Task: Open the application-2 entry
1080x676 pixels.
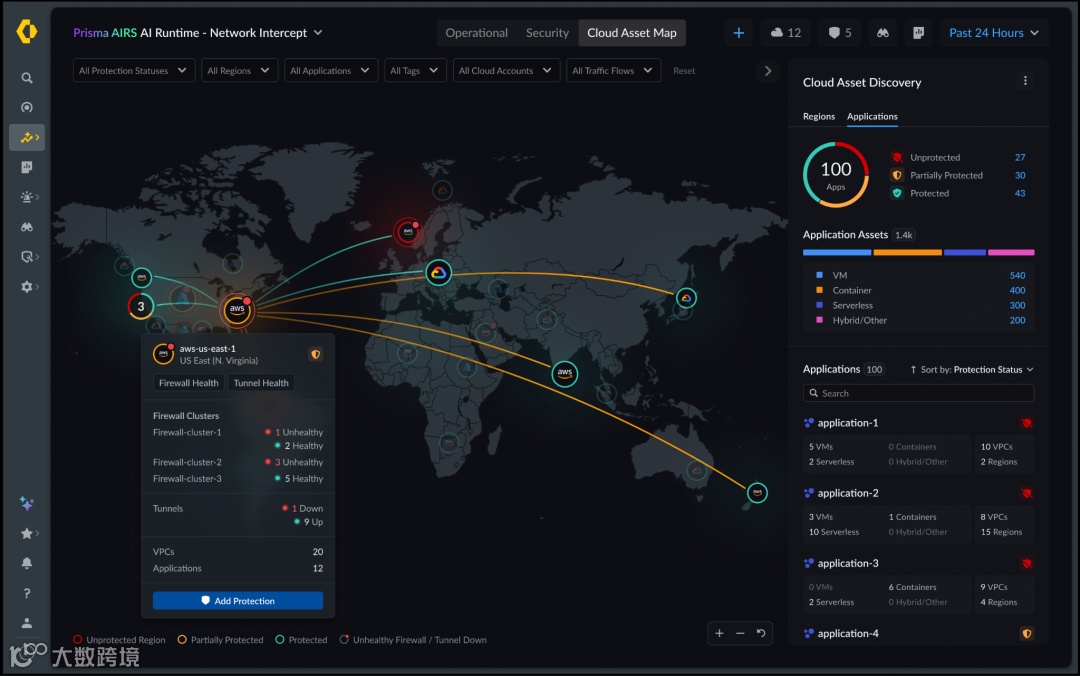Action: [x=847, y=493]
